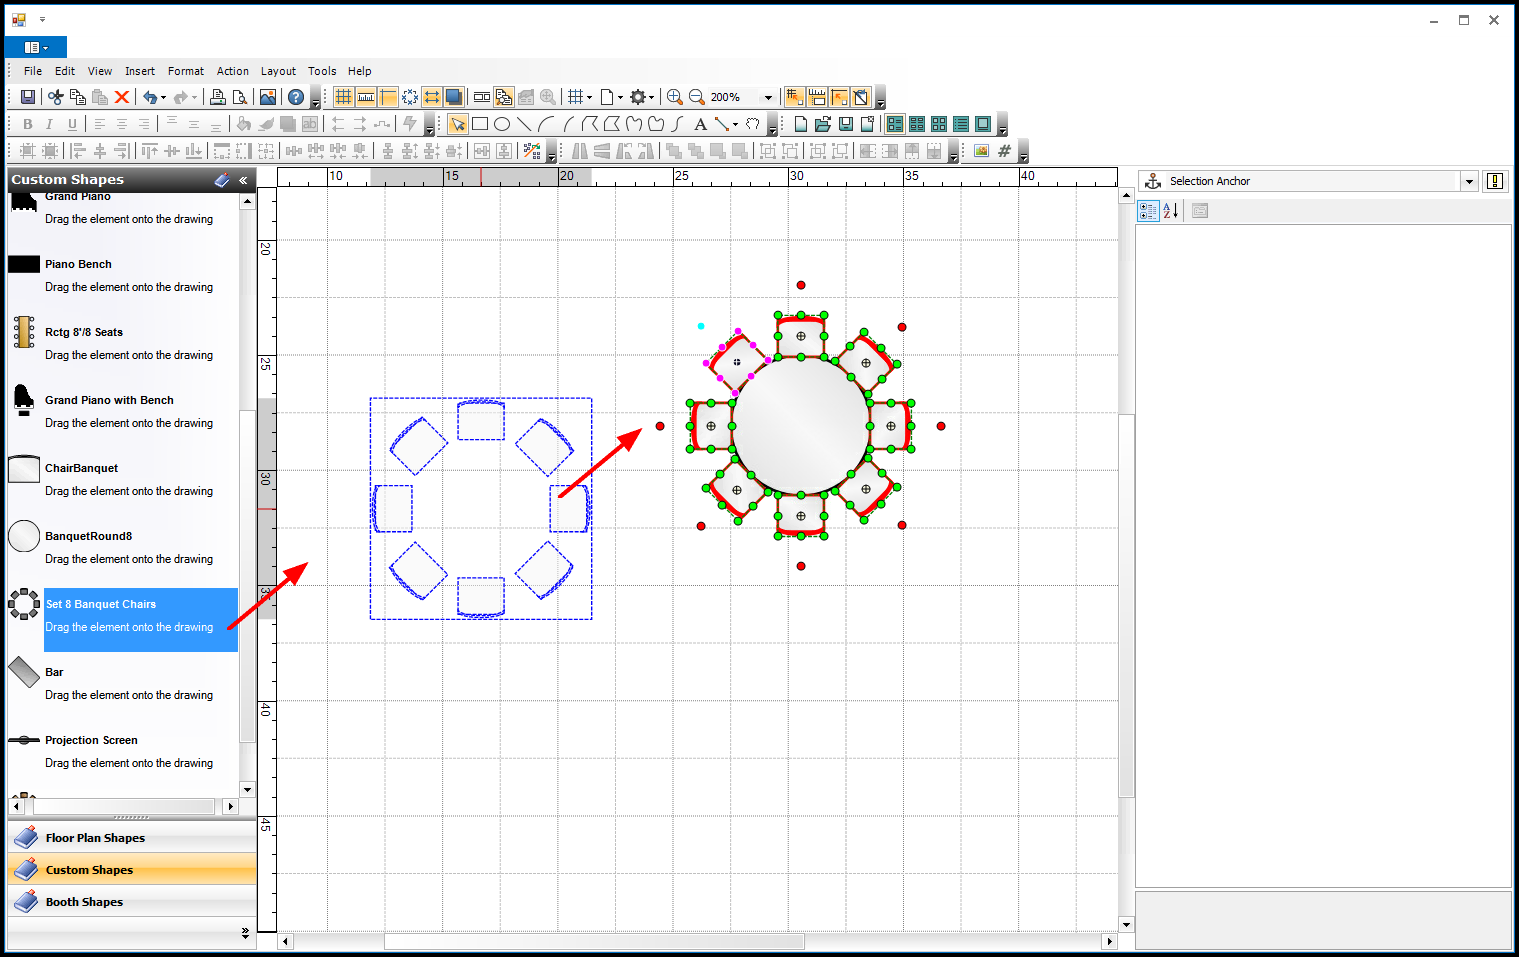The height and width of the screenshot is (957, 1519).
Task: Toggle the snap to grid button
Action: click(x=795, y=97)
